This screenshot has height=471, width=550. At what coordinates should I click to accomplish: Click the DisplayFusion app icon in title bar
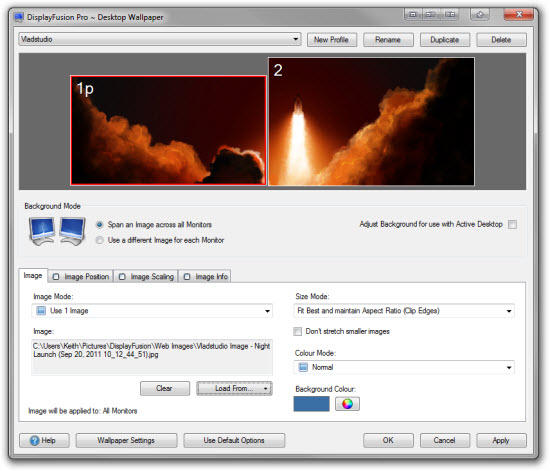19,17
